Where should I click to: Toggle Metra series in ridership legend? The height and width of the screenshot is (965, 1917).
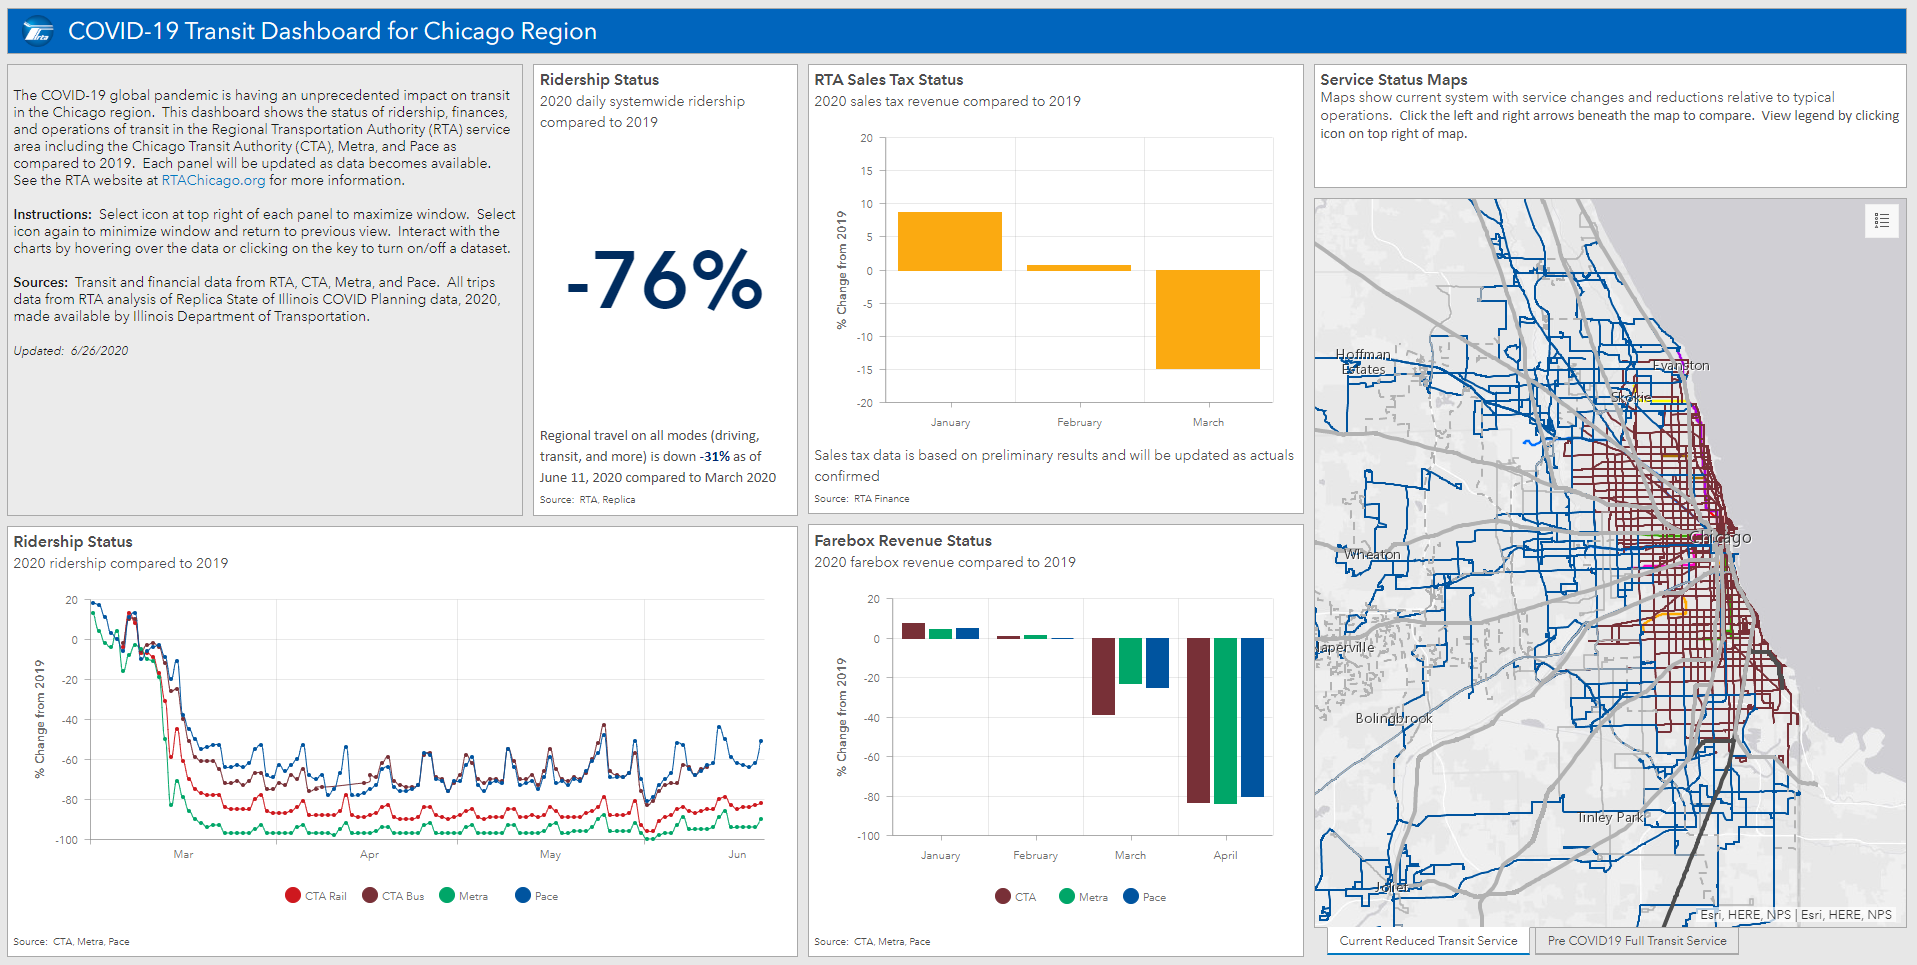pos(464,896)
